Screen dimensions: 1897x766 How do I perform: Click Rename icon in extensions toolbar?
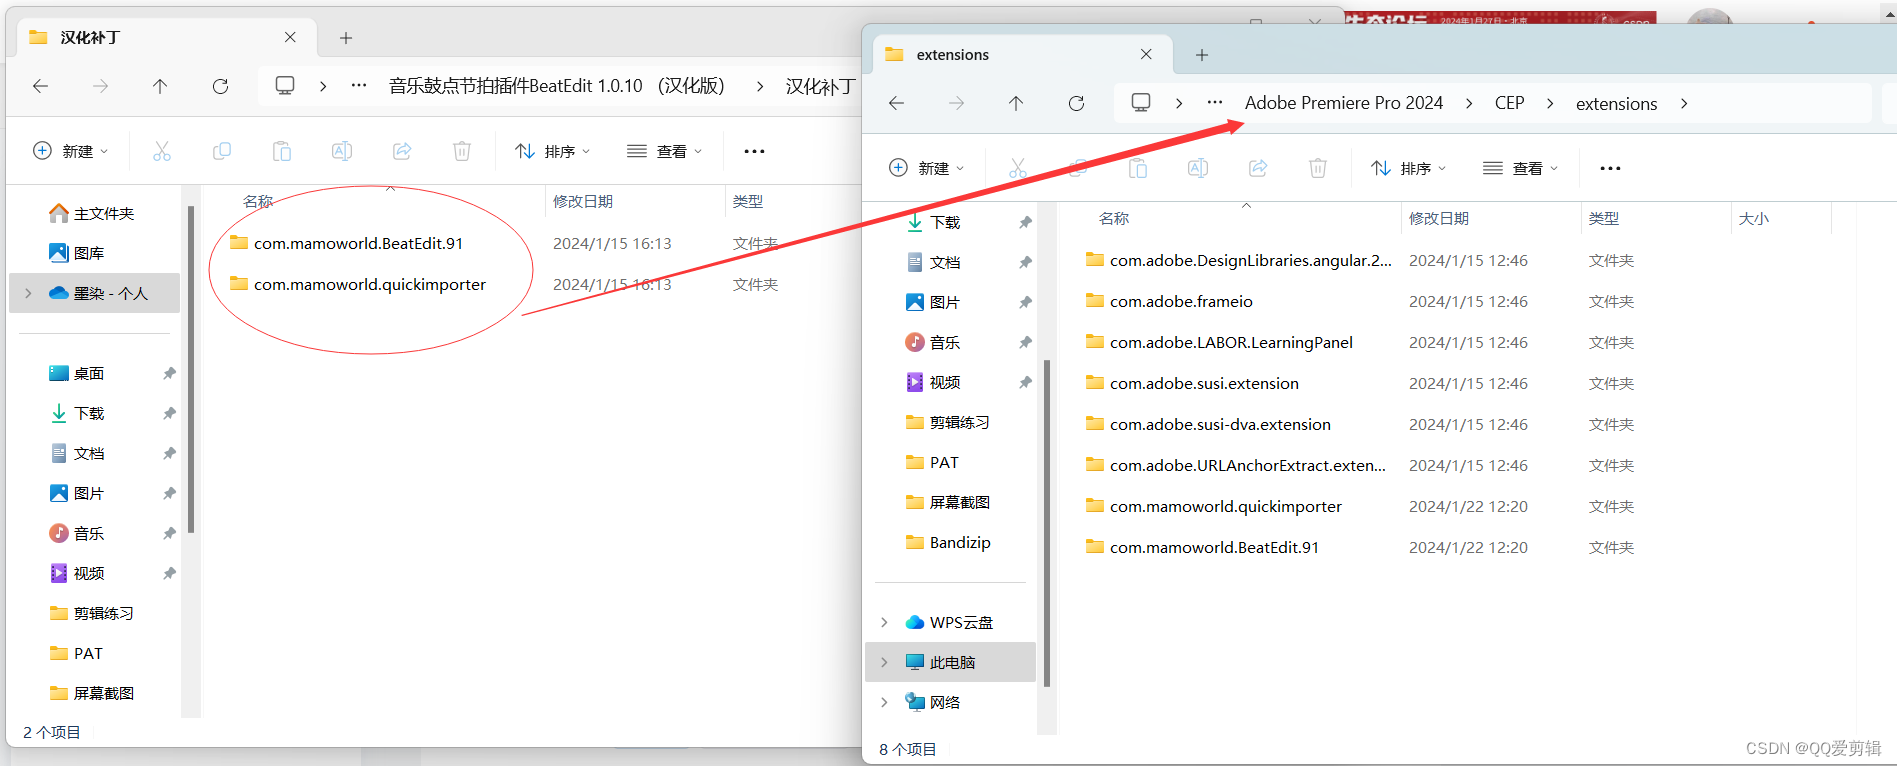coord(1198,168)
